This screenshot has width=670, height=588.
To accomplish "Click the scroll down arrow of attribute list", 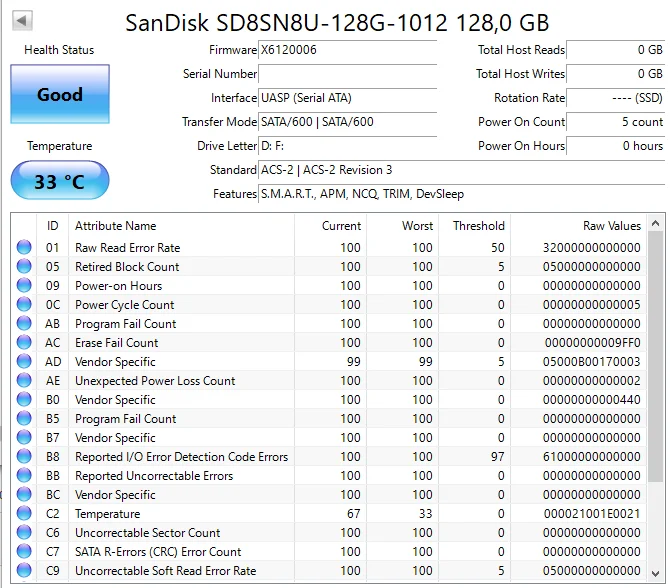I will [655, 573].
